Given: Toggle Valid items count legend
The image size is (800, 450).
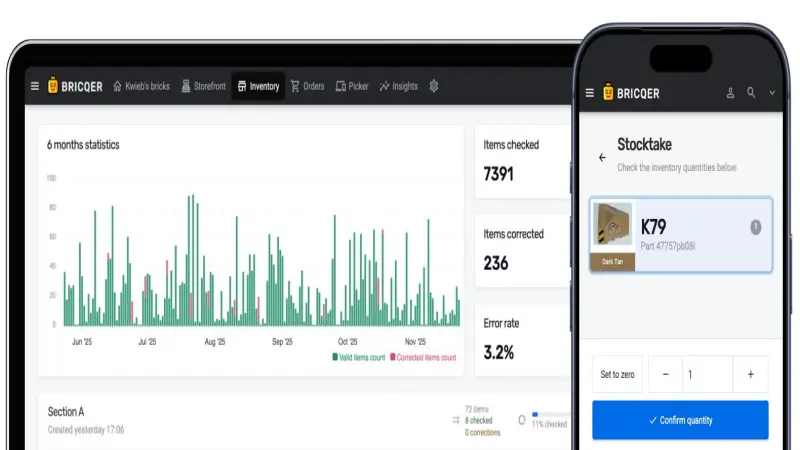Looking at the screenshot, I should (x=359, y=358).
